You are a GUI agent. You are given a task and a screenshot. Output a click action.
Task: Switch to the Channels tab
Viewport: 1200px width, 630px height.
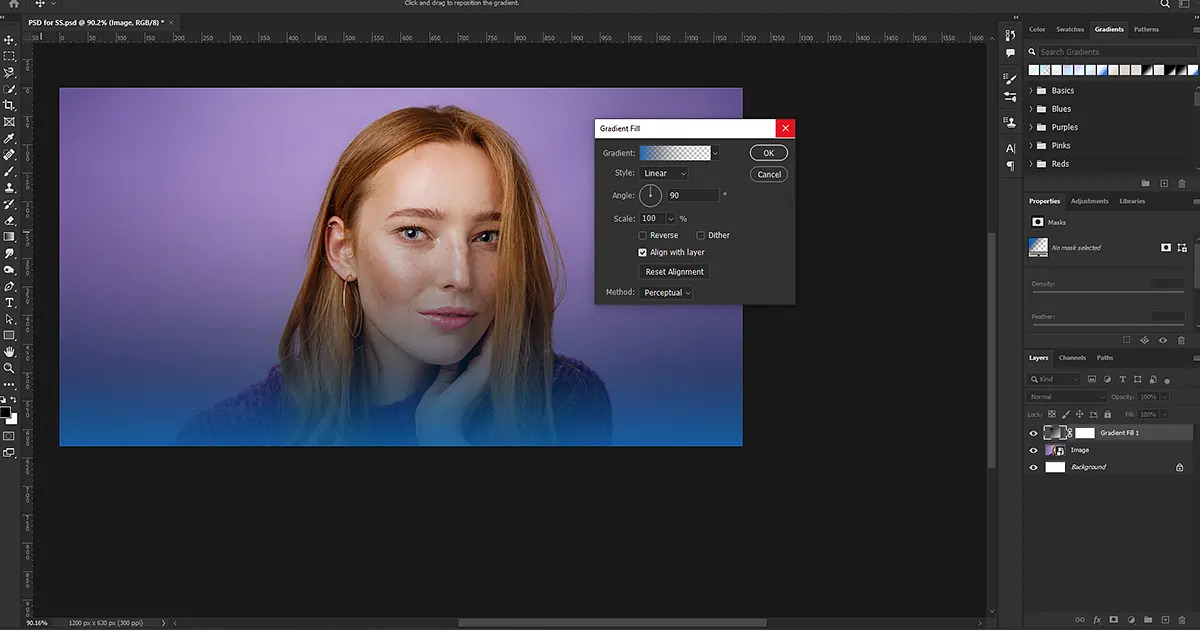click(x=1071, y=357)
